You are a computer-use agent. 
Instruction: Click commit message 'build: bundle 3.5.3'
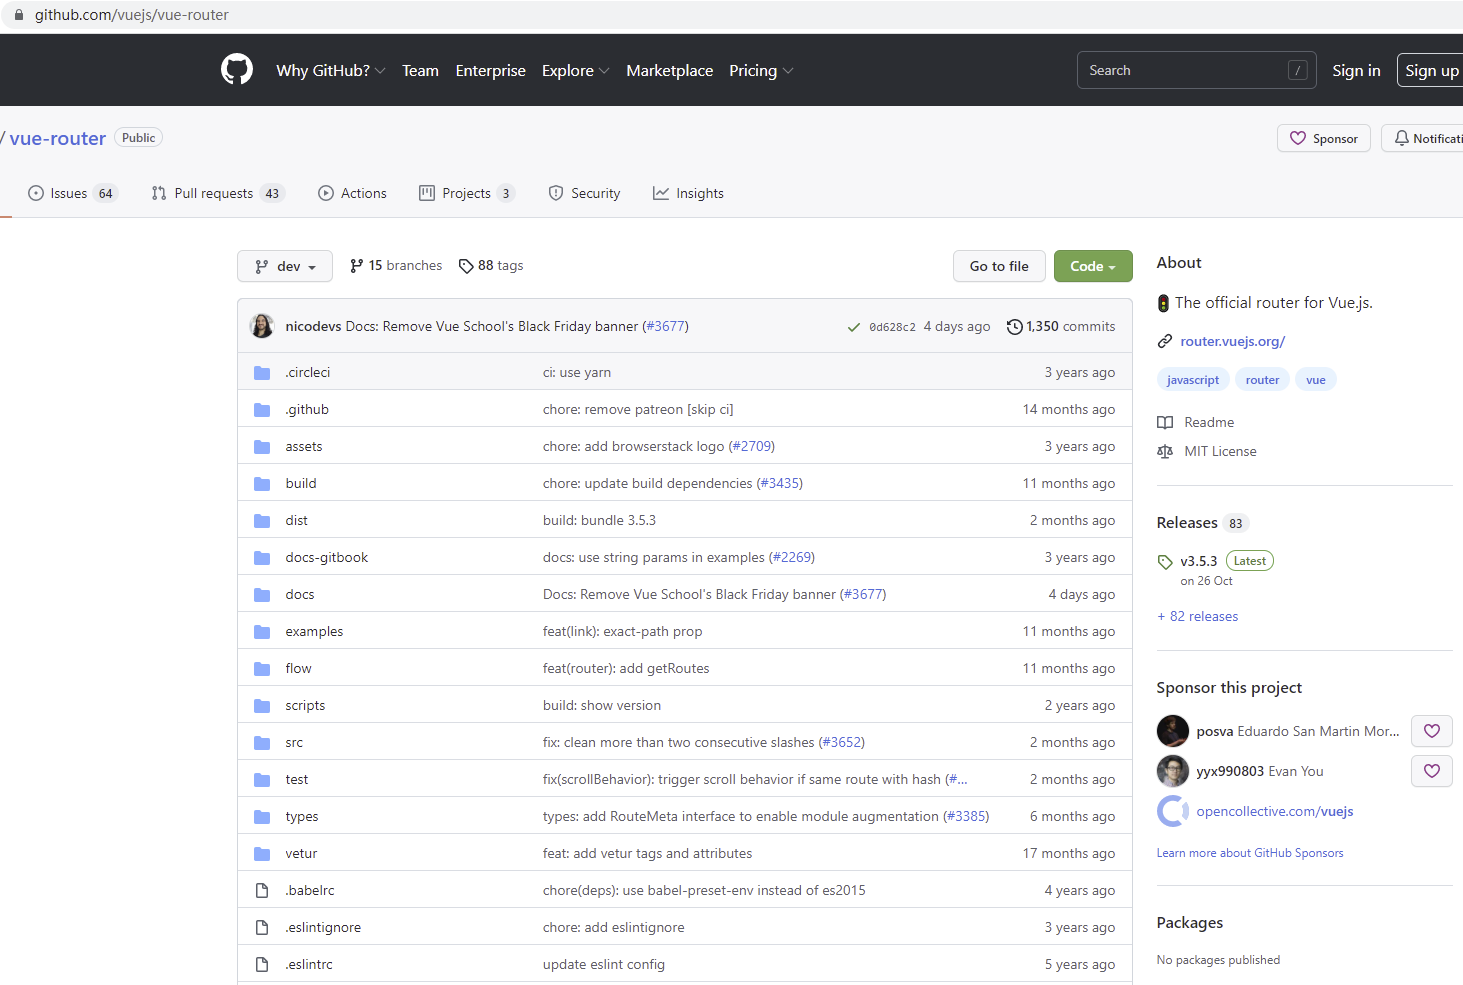pos(599,521)
